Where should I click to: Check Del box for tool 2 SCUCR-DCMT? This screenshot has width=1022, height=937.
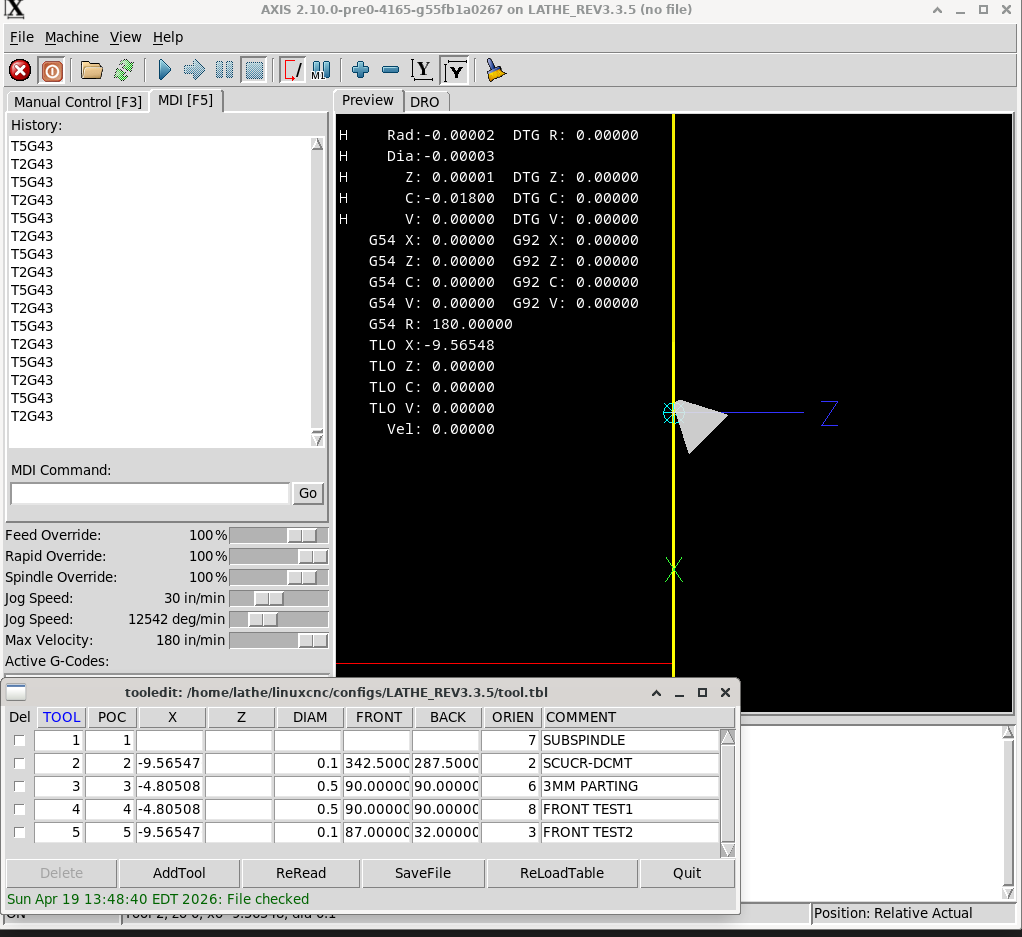(x=19, y=763)
